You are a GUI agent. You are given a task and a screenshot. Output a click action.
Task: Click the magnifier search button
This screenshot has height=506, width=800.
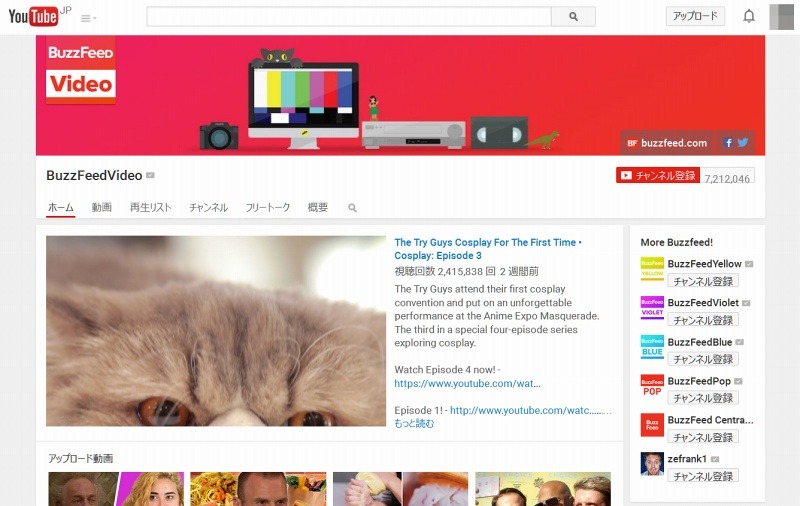(x=573, y=16)
